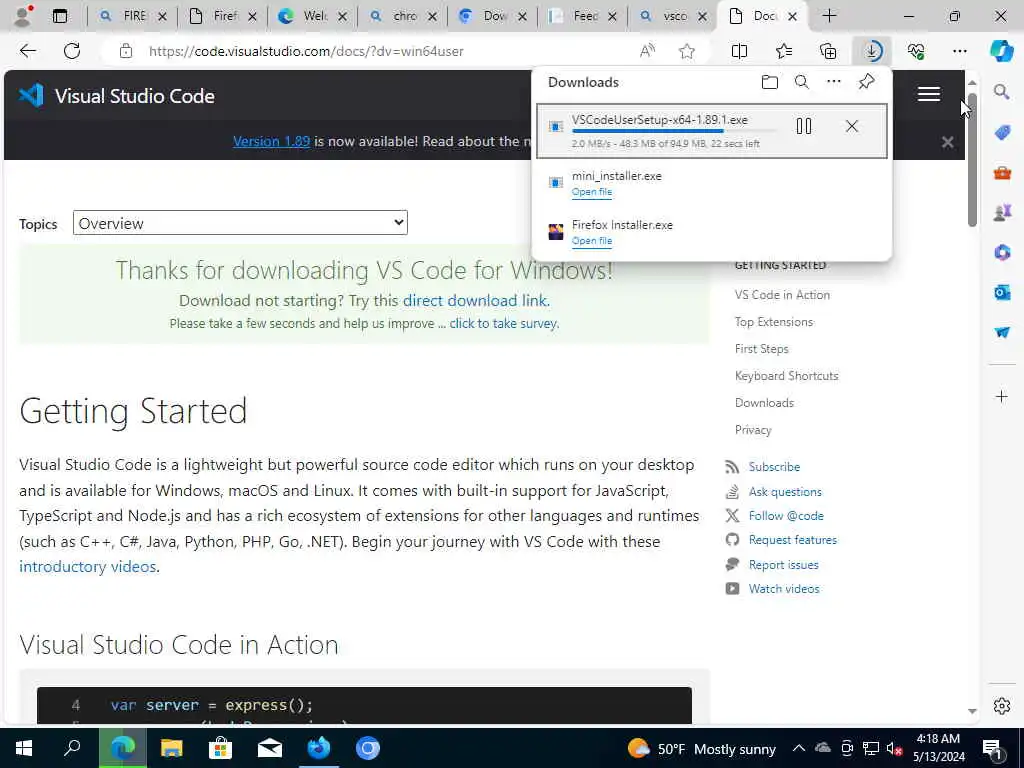Open Collections icon in toolbar

coord(828,51)
